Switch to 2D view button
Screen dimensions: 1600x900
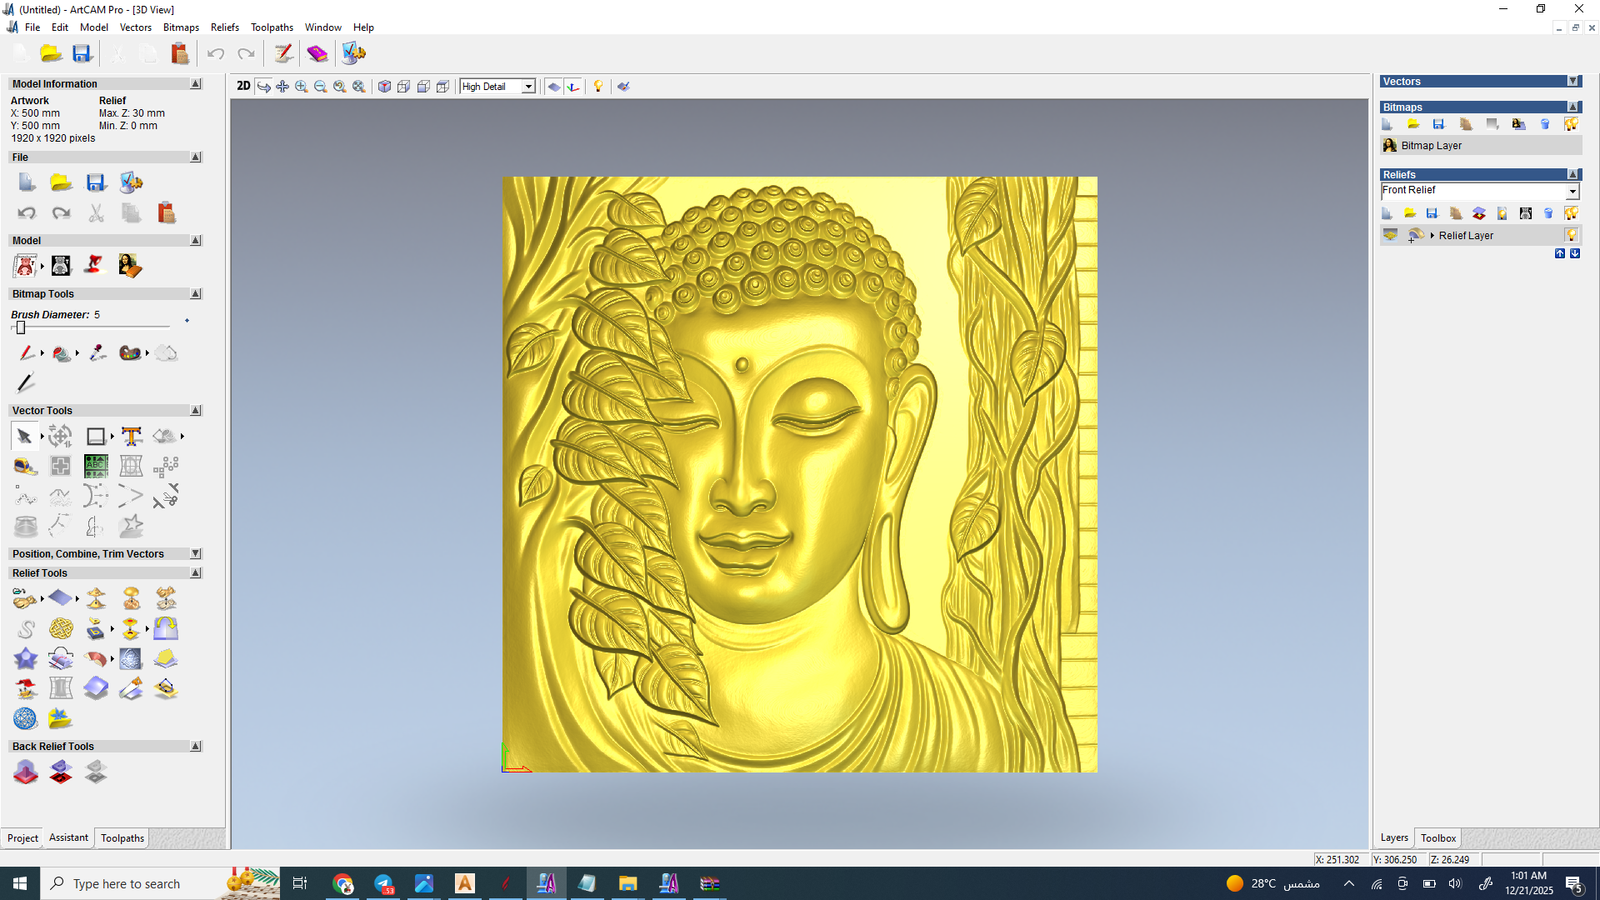tap(243, 87)
